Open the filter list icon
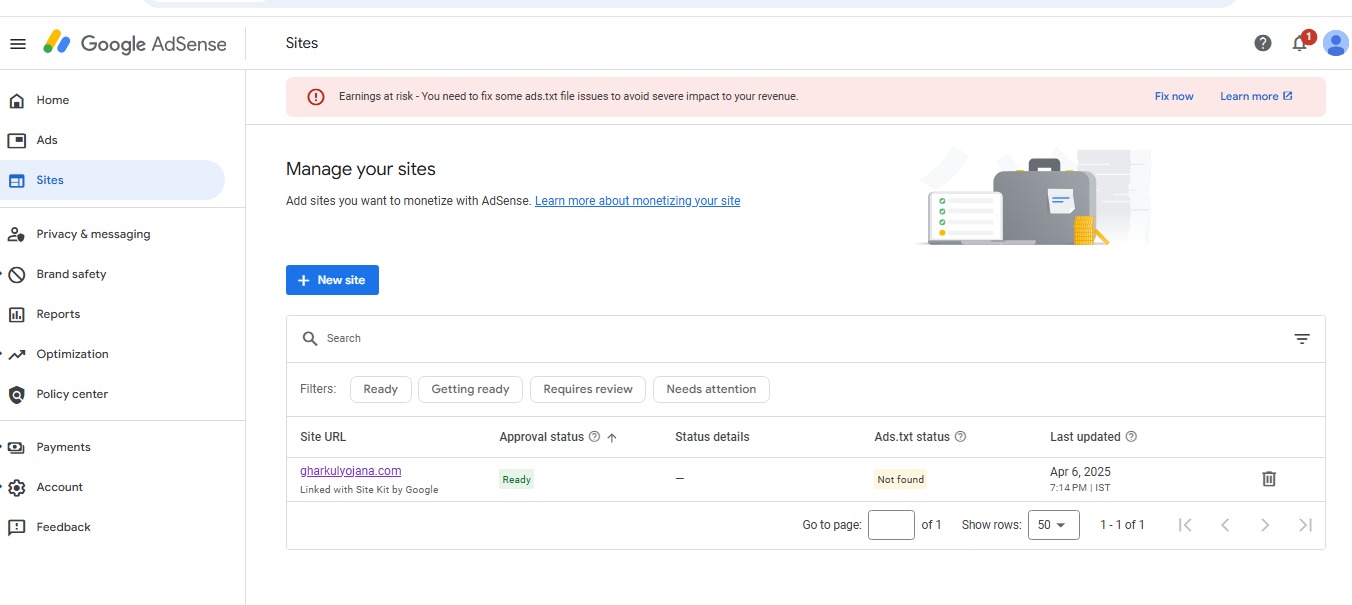 coord(1302,339)
